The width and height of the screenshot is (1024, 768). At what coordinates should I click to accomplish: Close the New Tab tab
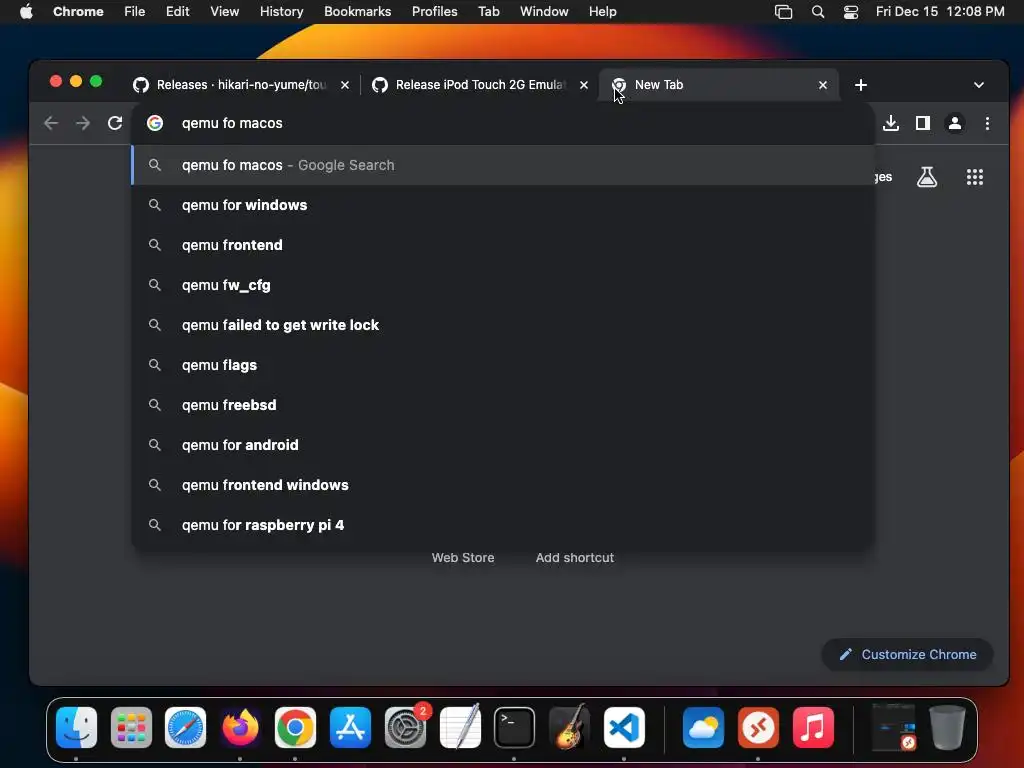tap(823, 85)
